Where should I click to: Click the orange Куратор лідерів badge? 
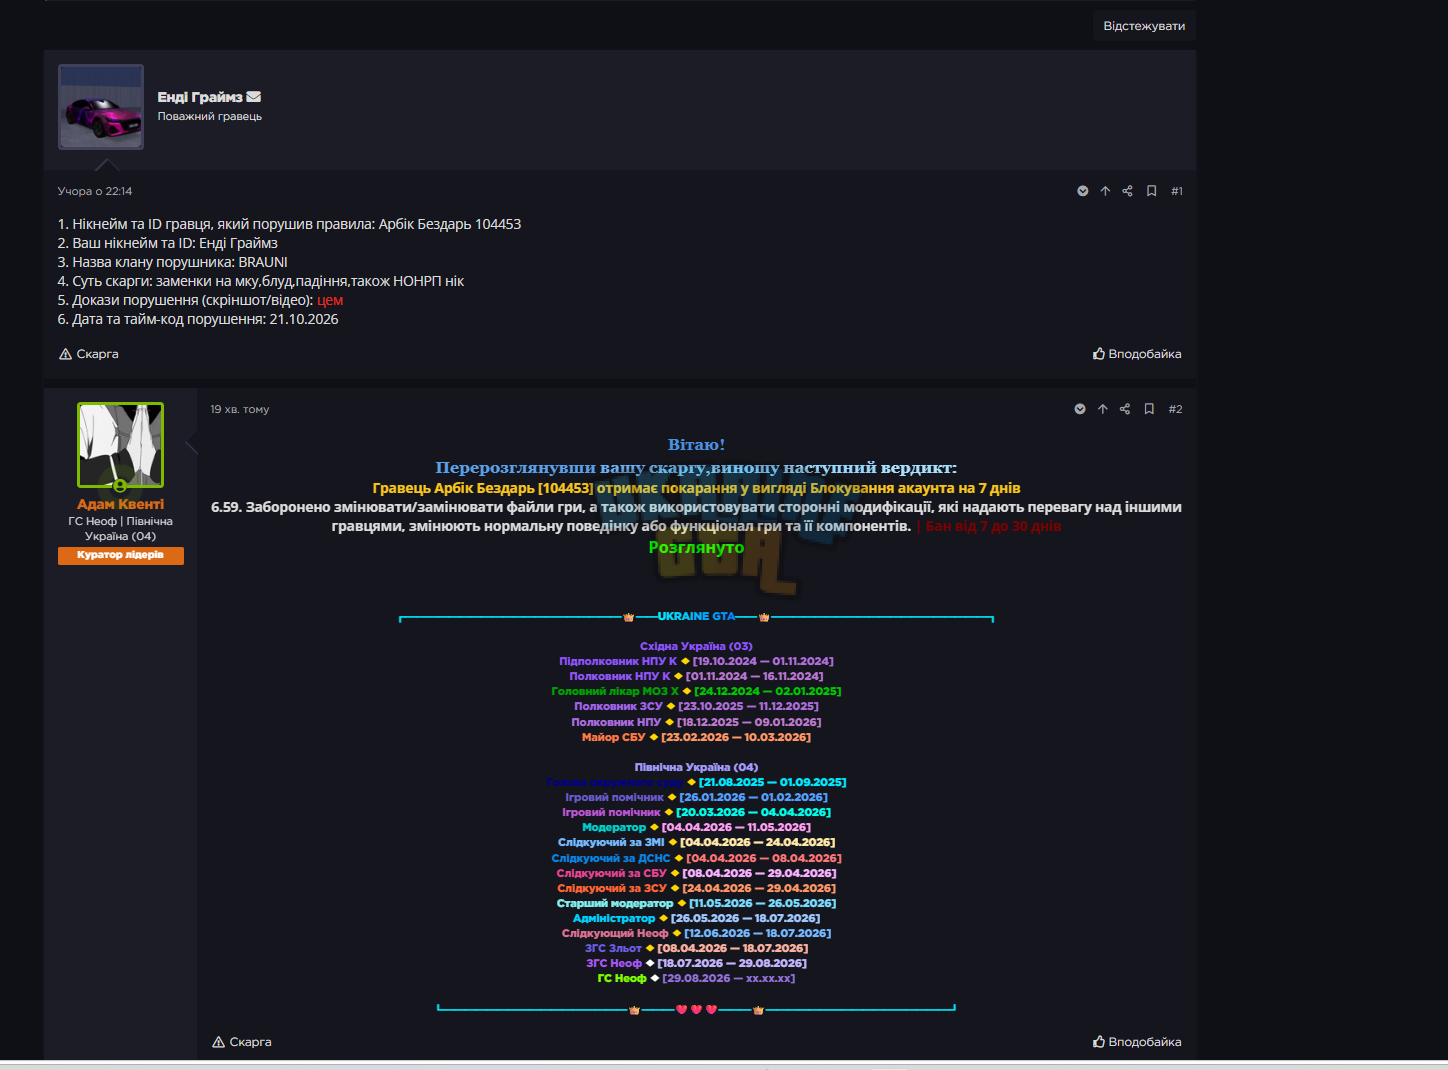point(121,556)
